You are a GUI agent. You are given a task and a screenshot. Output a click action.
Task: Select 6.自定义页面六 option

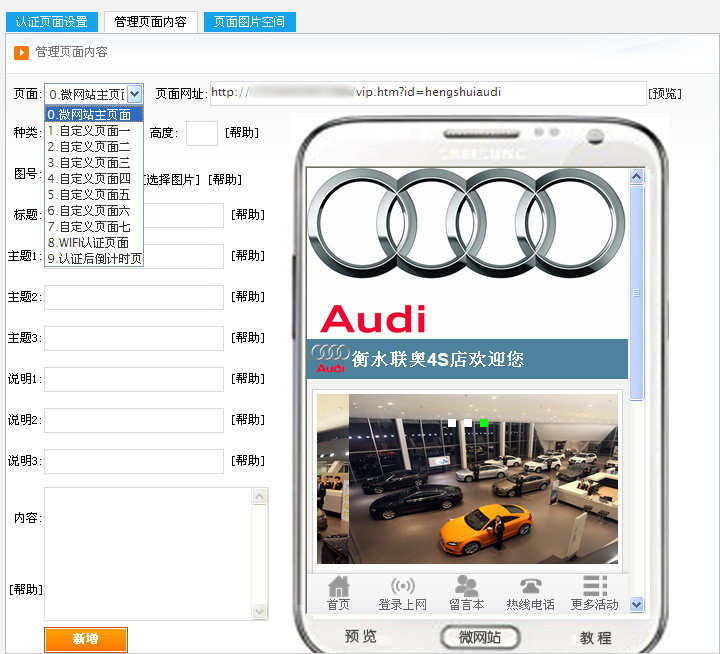tap(94, 211)
